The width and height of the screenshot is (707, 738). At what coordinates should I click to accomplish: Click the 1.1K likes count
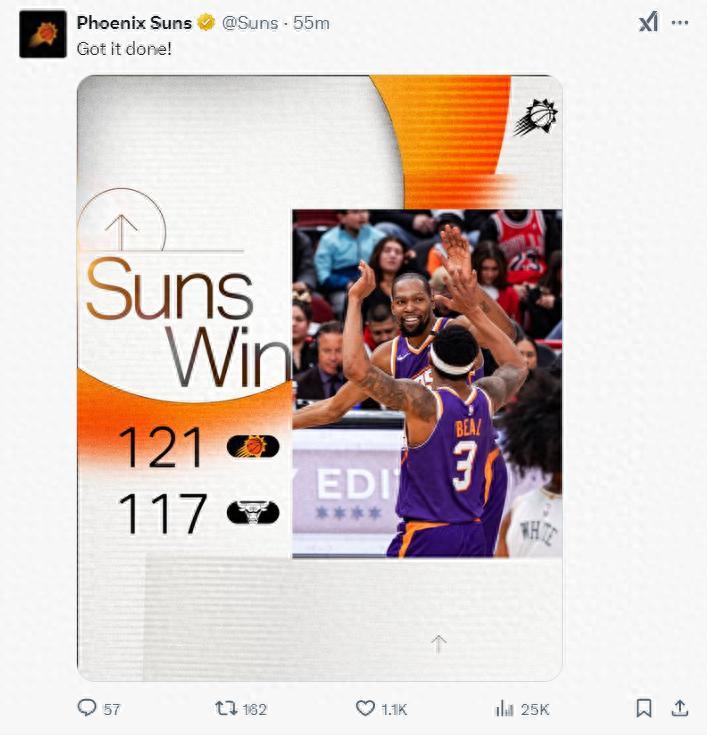pyautogui.click(x=394, y=709)
